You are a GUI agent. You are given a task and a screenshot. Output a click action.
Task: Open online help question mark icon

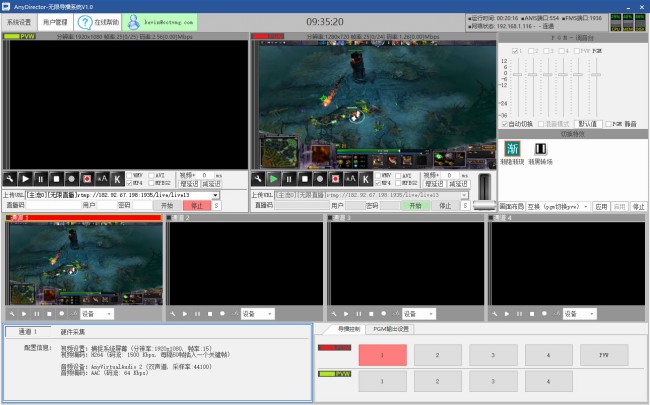point(85,22)
